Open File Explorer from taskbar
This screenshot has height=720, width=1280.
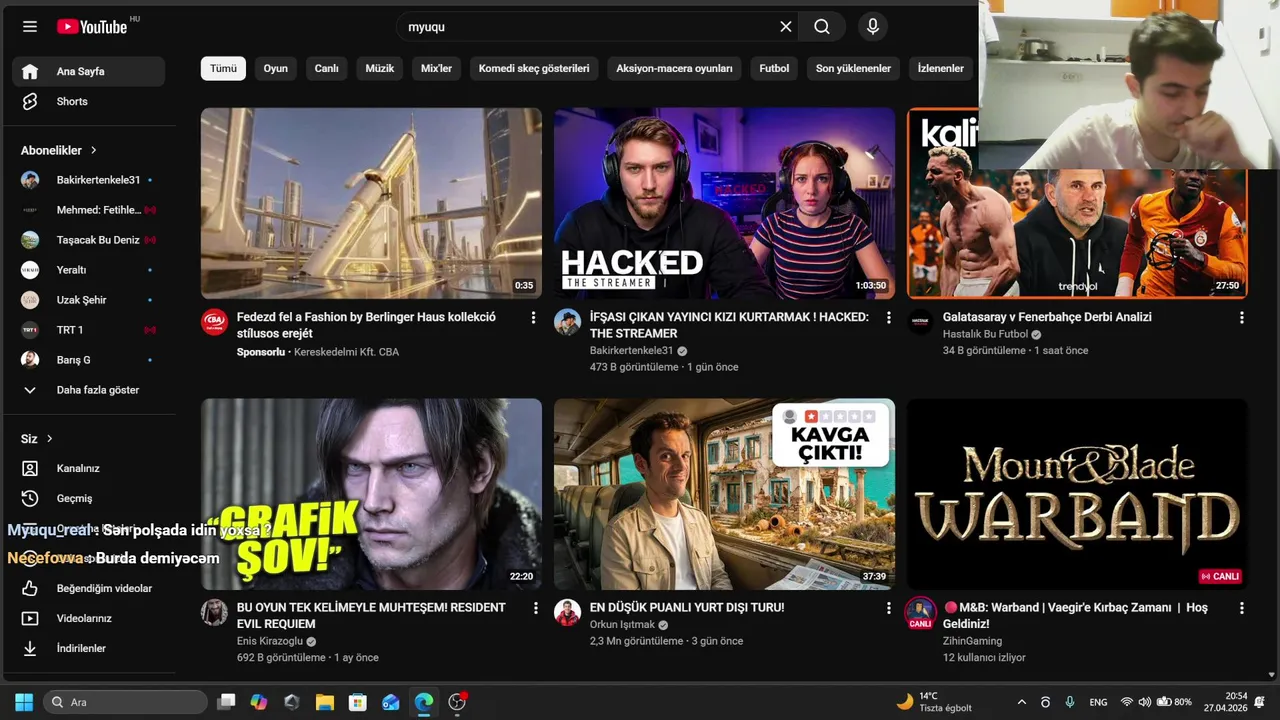[x=325, y=702]
